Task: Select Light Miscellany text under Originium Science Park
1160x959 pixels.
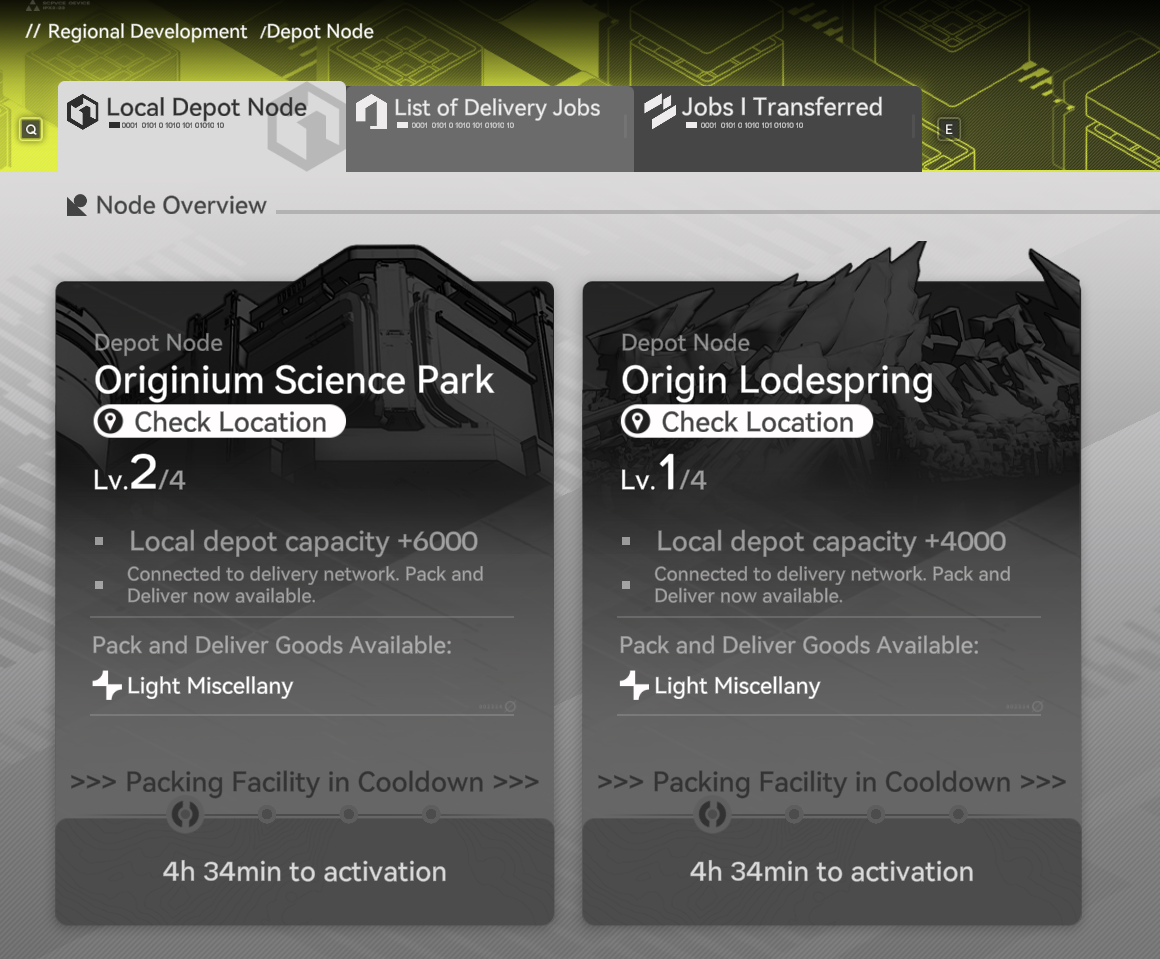Action: pyautogui.click(x=210, y=686)
